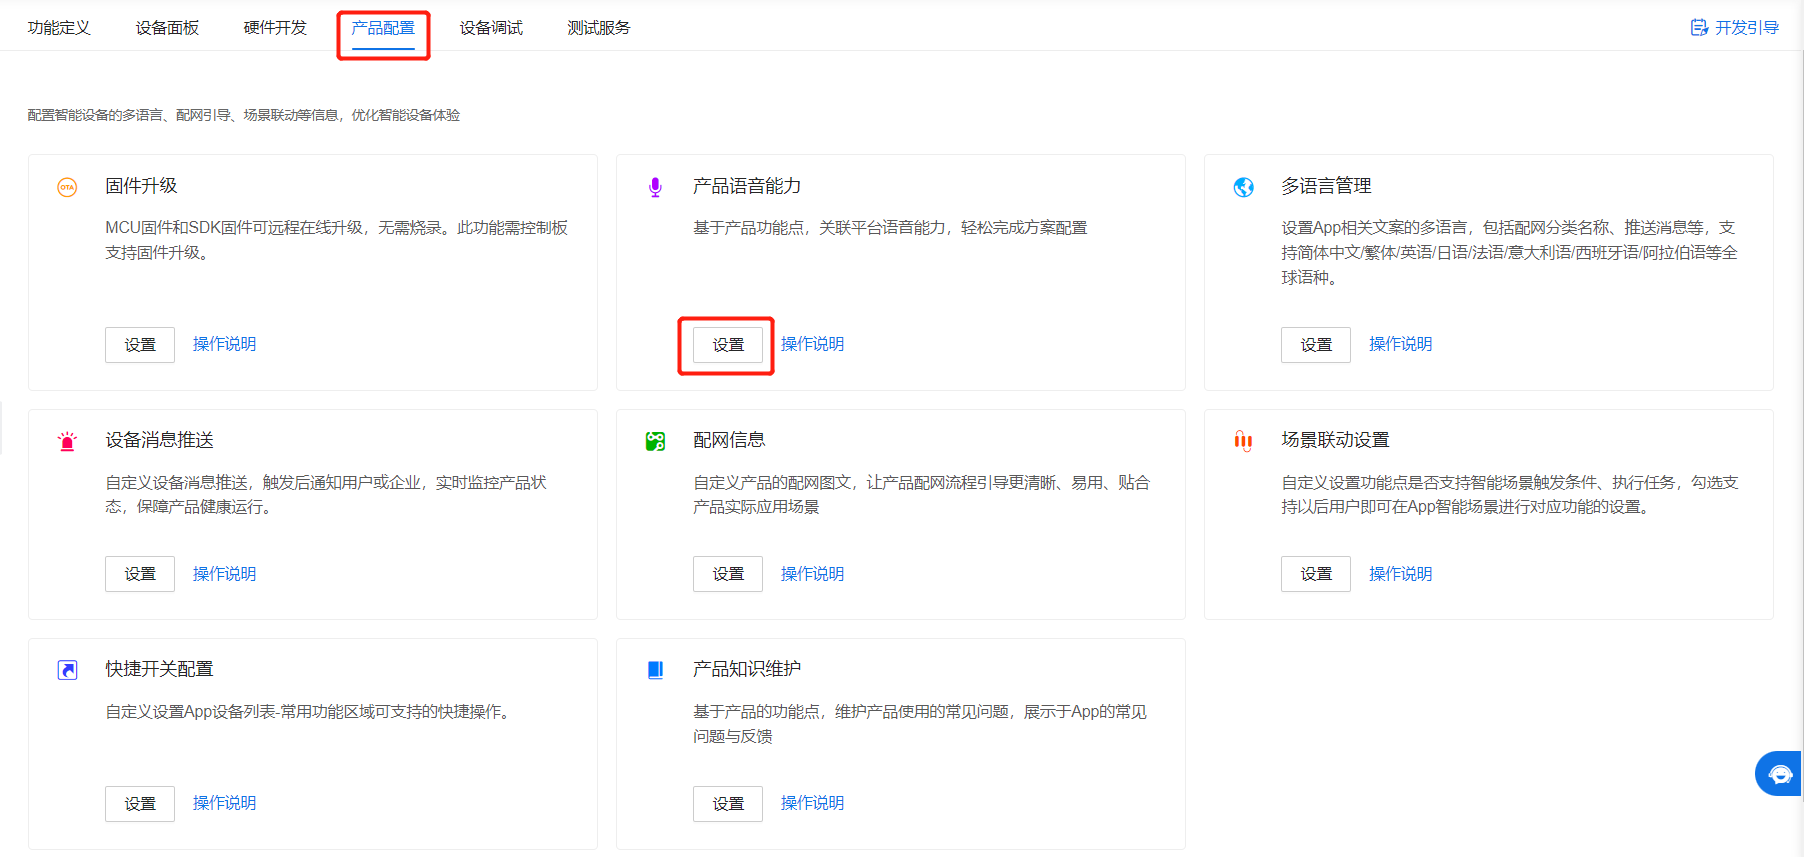
Task: Click the development guide document icon
Action: (1699, 28)
